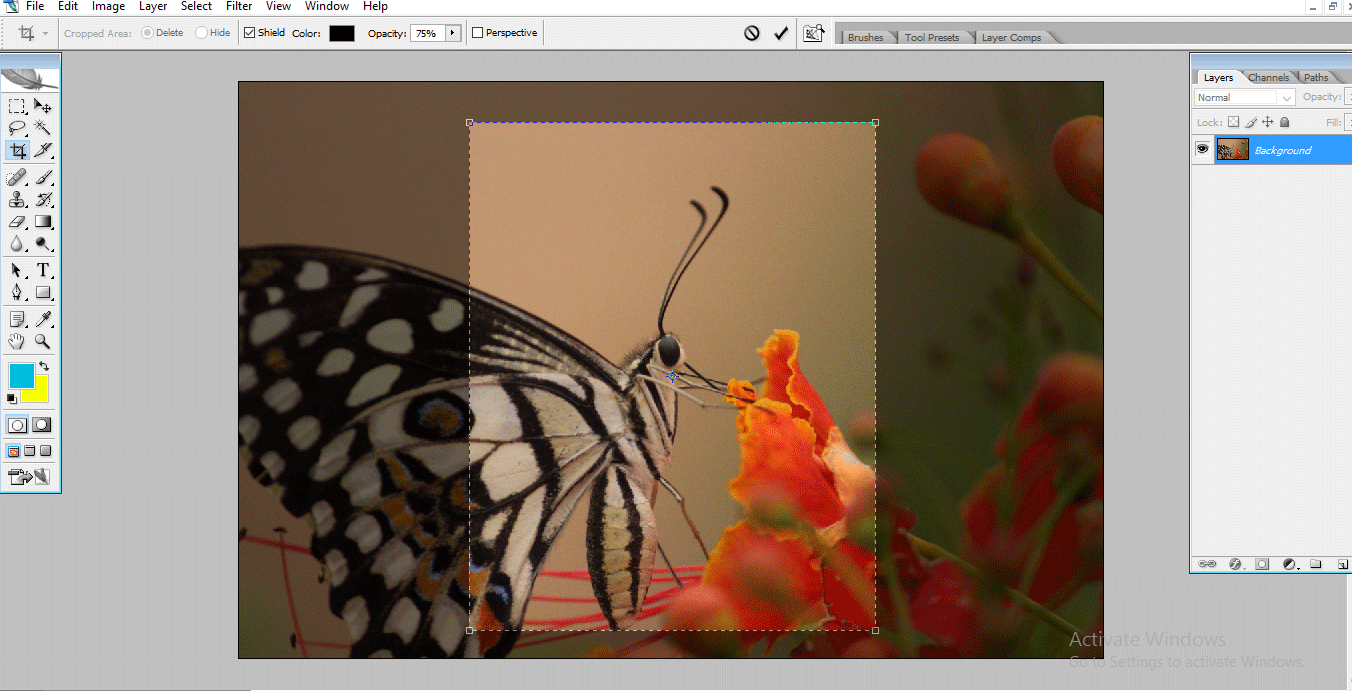Disable the Shield checkbox
1352x691 pixels.
click(x=250, y=33)
